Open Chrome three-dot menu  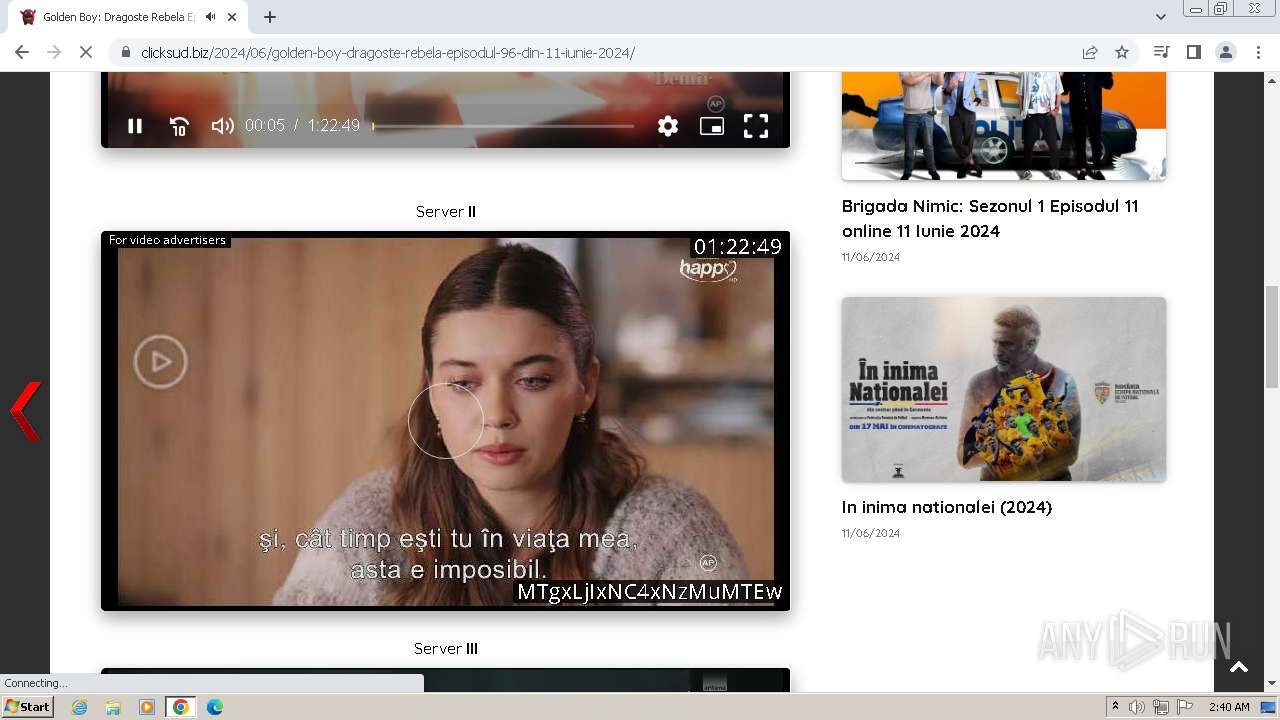tap(1258, 52)
